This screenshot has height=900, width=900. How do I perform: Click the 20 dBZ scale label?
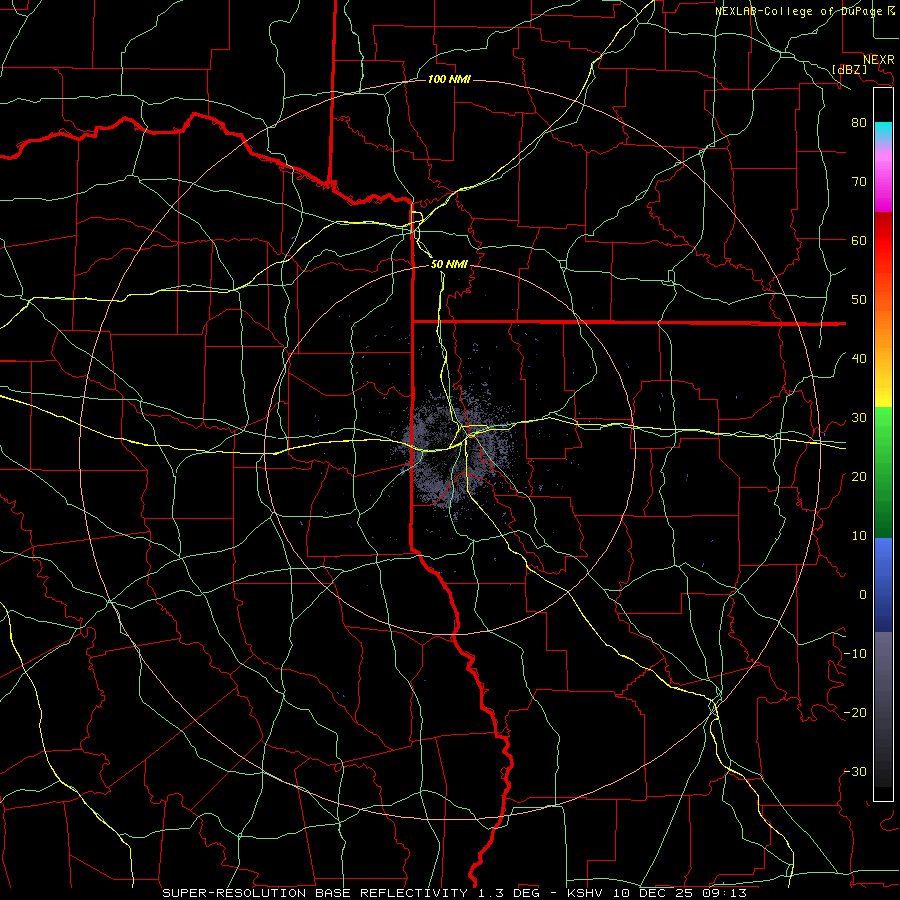(x=859, y=477)
